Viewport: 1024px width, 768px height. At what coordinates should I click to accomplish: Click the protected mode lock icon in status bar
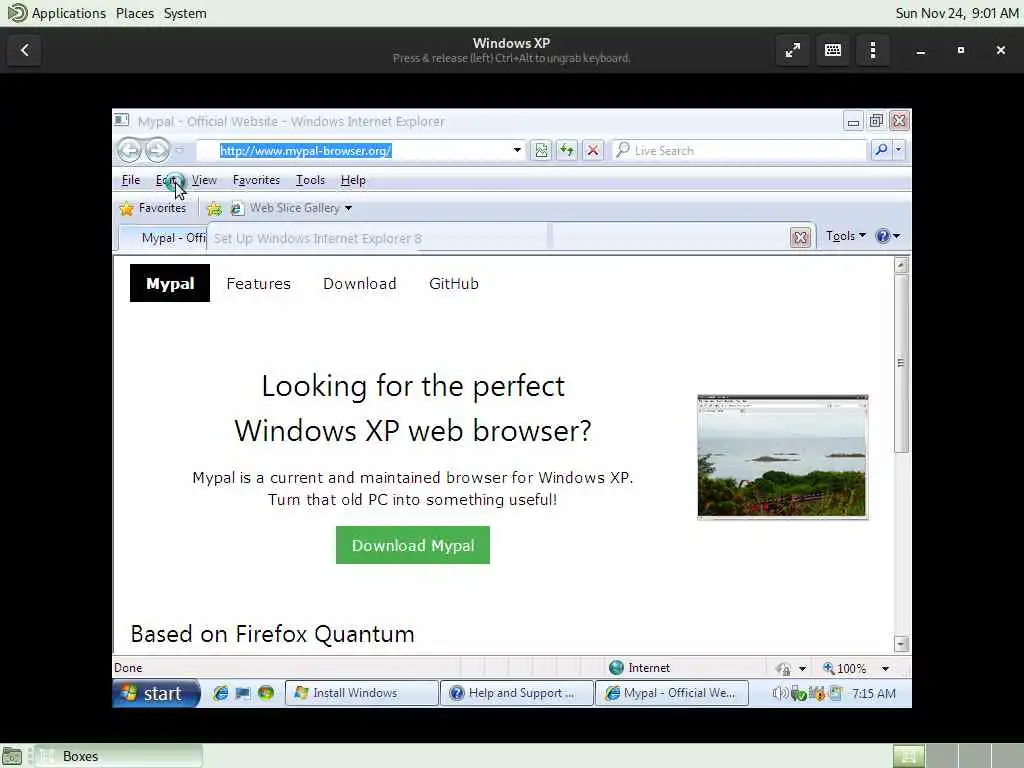(783, 668)
